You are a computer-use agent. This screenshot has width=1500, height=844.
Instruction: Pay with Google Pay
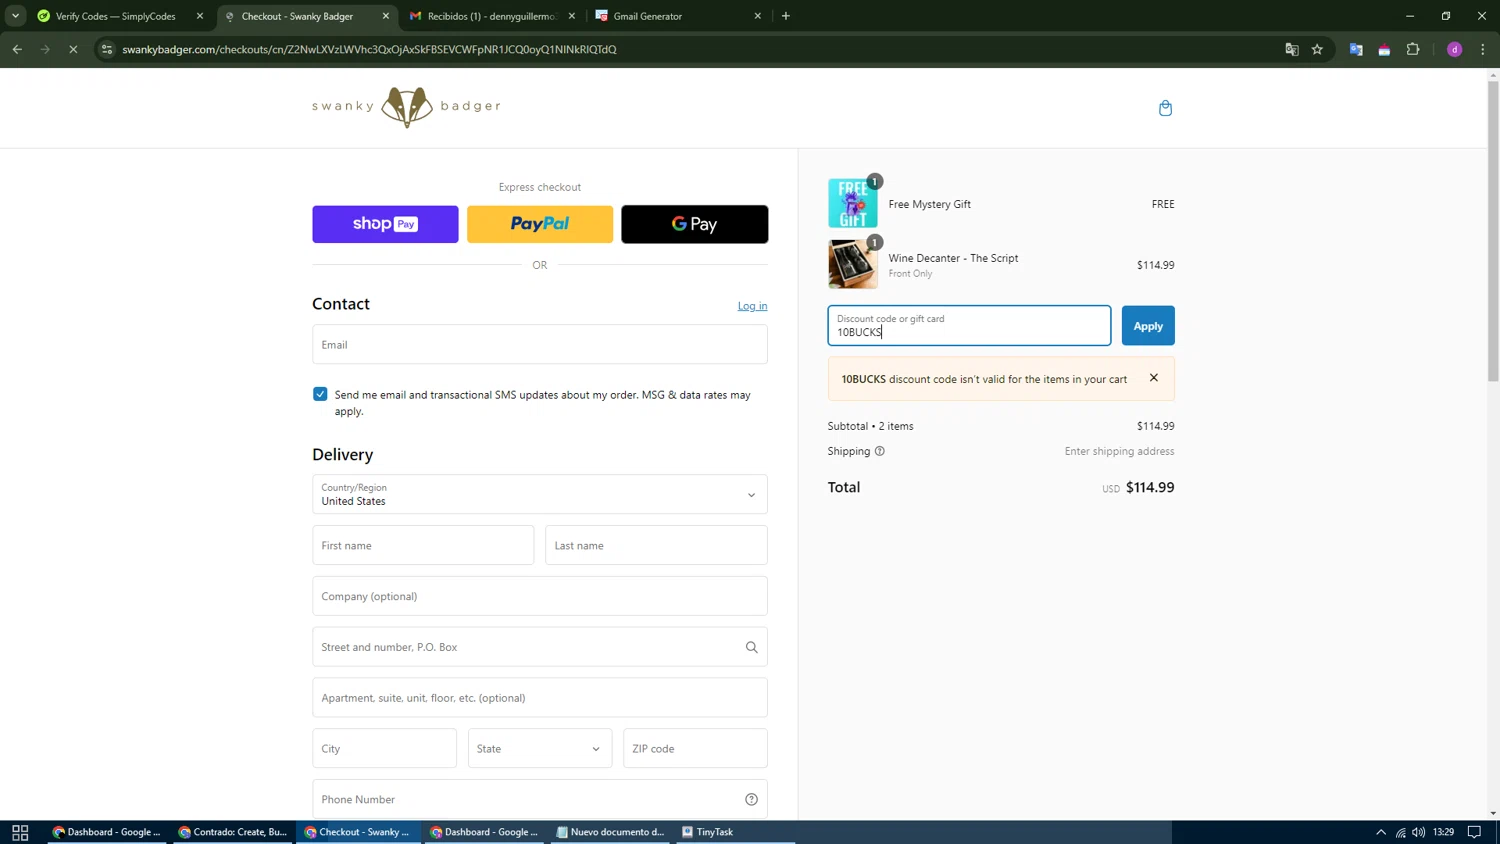695,224
